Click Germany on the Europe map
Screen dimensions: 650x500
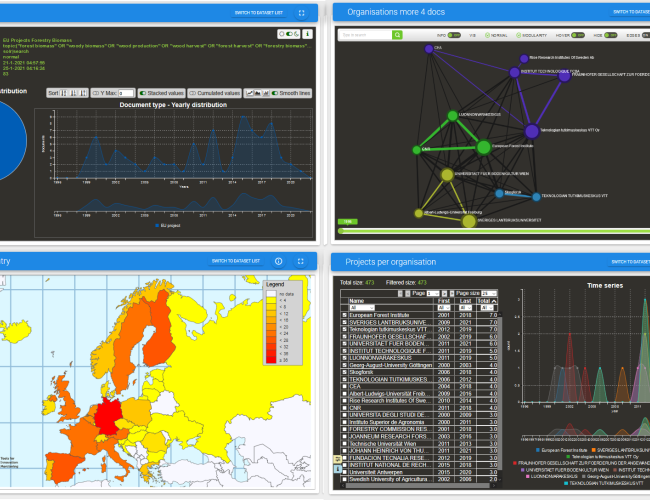(x=107, y=415)
